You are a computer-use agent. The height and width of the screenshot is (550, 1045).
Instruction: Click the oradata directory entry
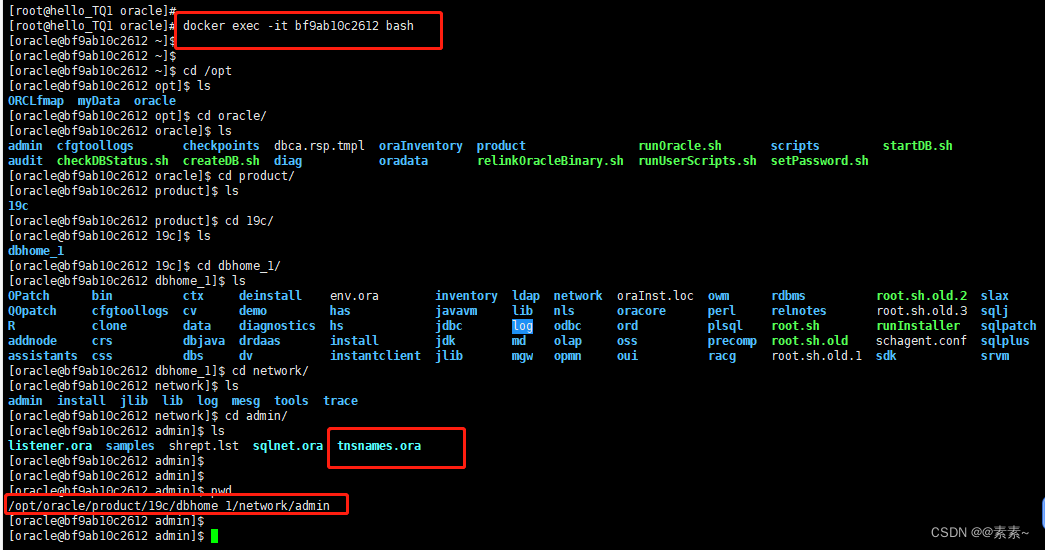pyautogui.click(x=403, y=161)
